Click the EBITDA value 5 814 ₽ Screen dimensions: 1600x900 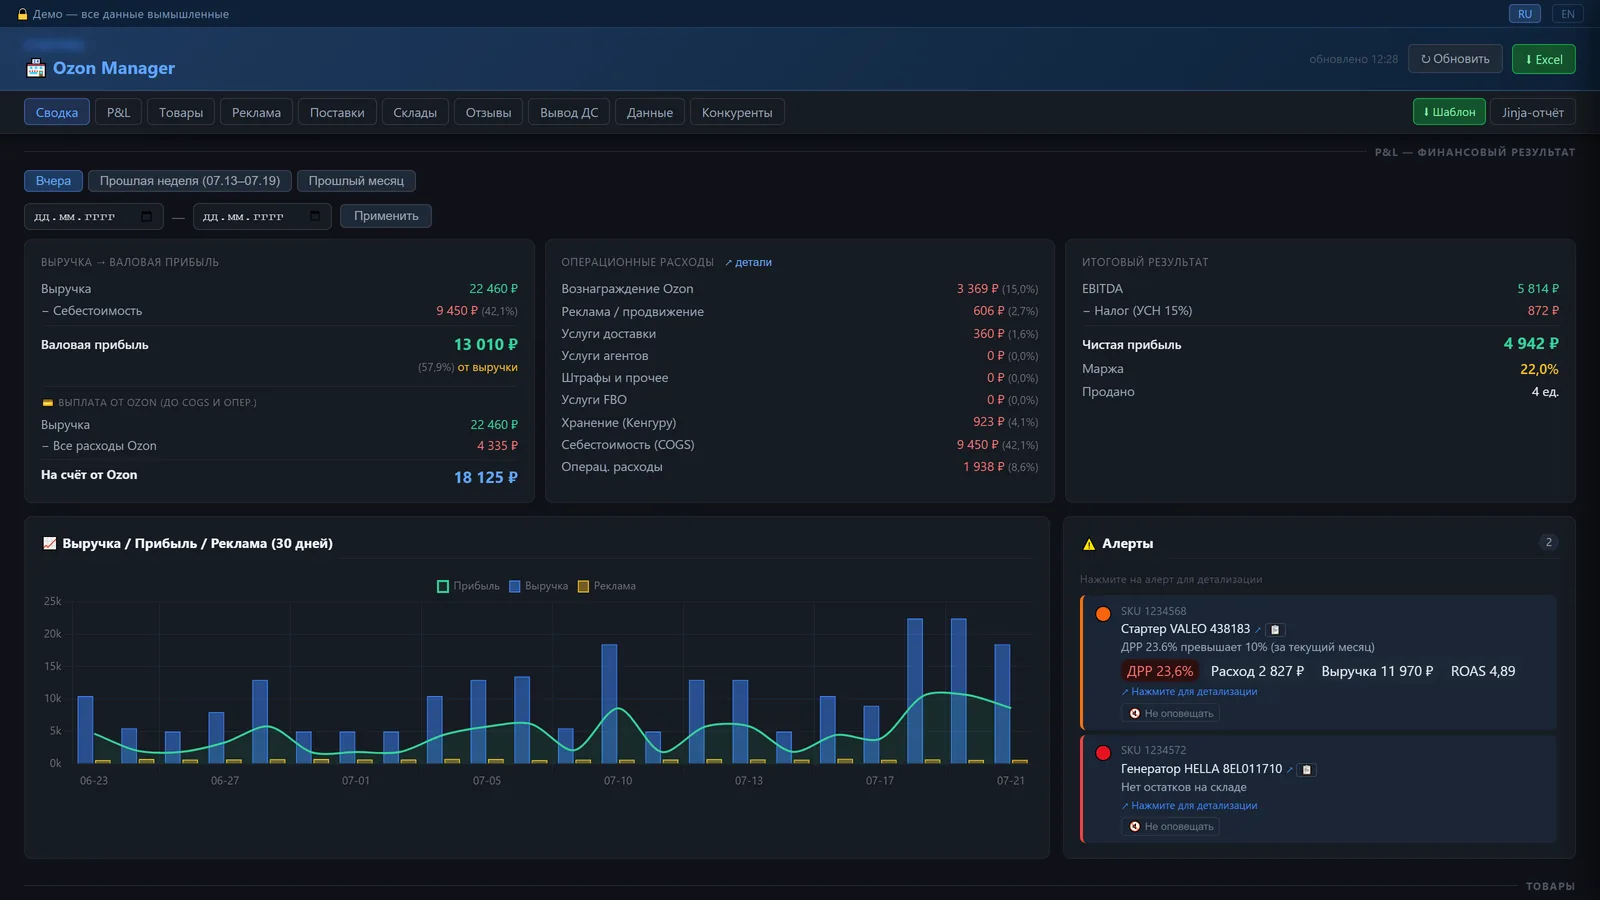click(1538, 289)
